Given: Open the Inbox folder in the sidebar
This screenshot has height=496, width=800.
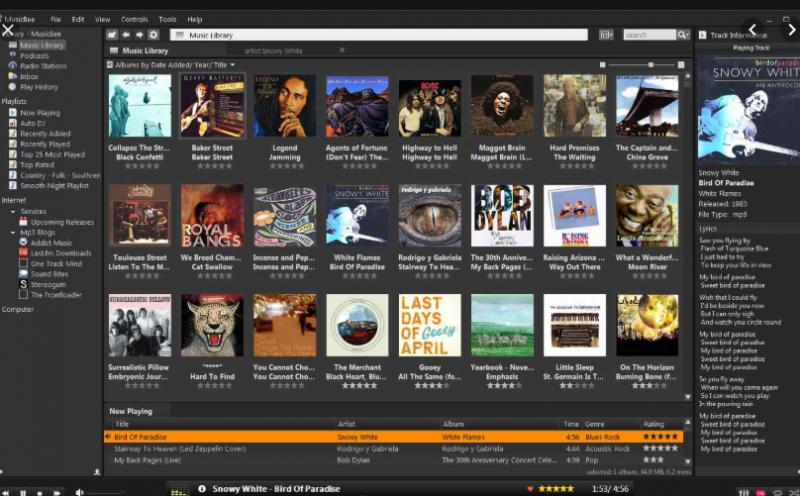Looking at the screenshot, I should click(x=29, y=77).
